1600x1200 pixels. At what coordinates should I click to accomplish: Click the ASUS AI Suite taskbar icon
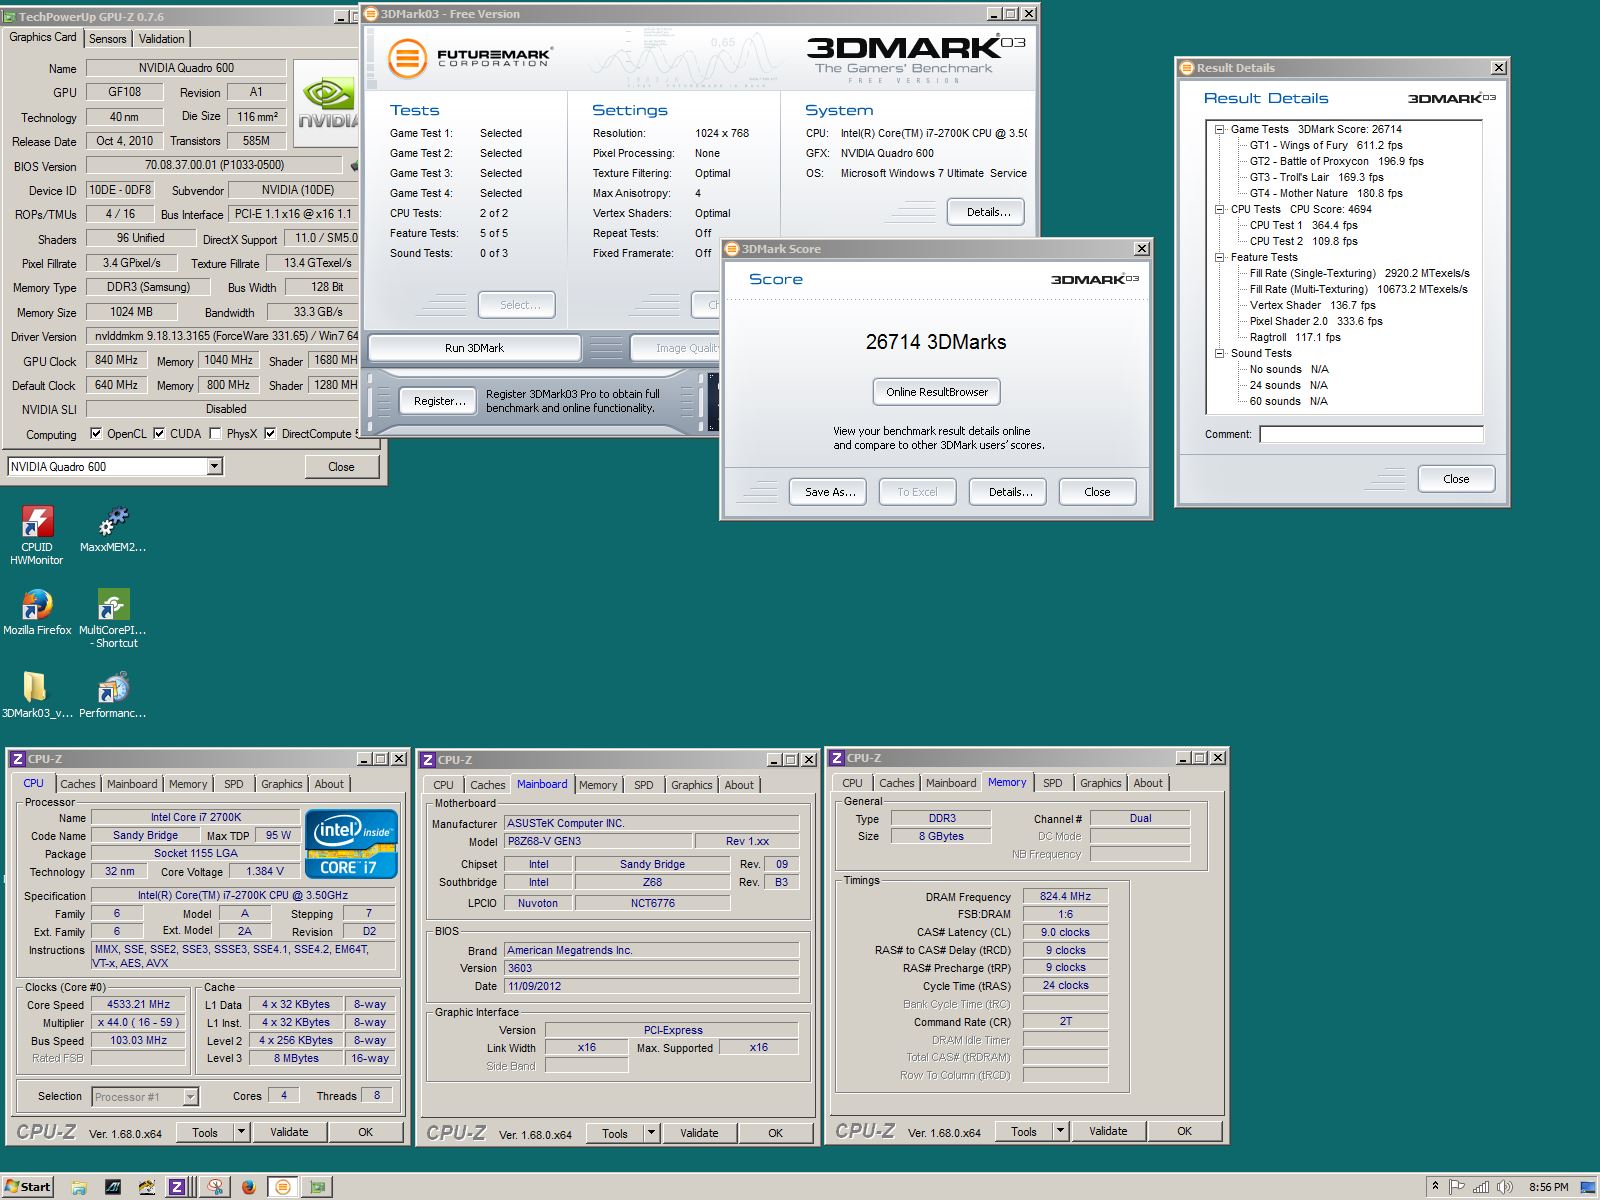pos(113,1187)
